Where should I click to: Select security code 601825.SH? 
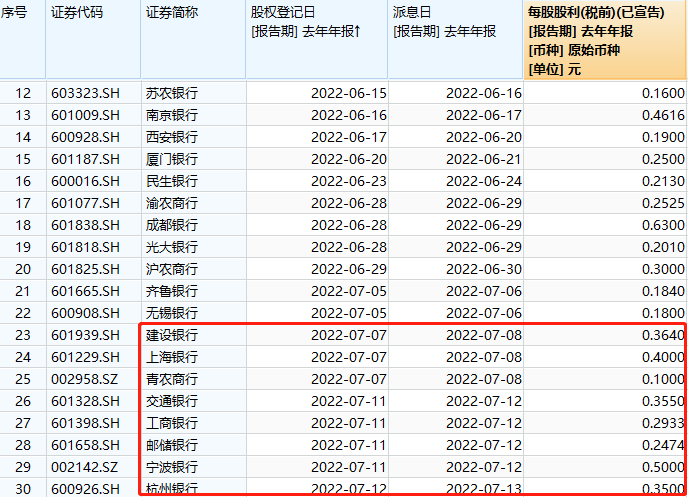click(x=85, y=269)
